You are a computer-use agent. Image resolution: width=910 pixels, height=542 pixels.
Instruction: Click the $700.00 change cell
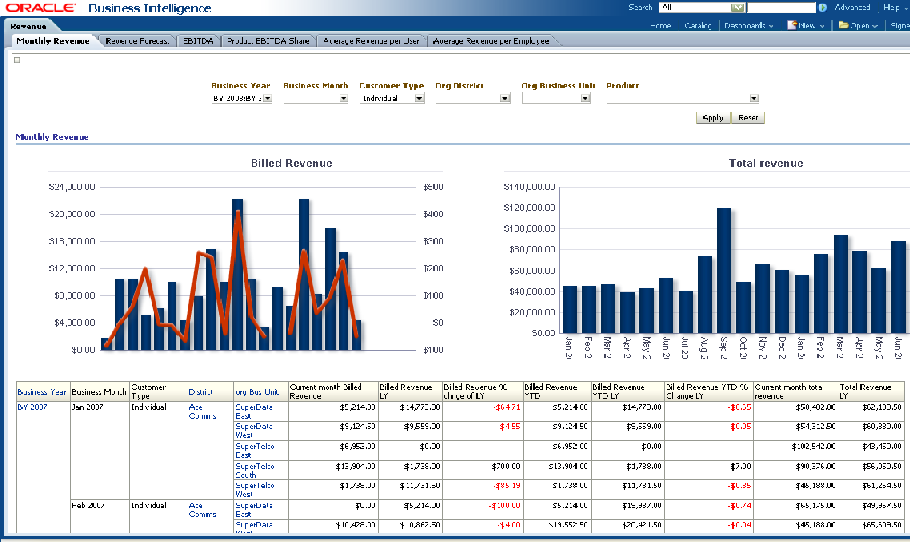(507, 466)
